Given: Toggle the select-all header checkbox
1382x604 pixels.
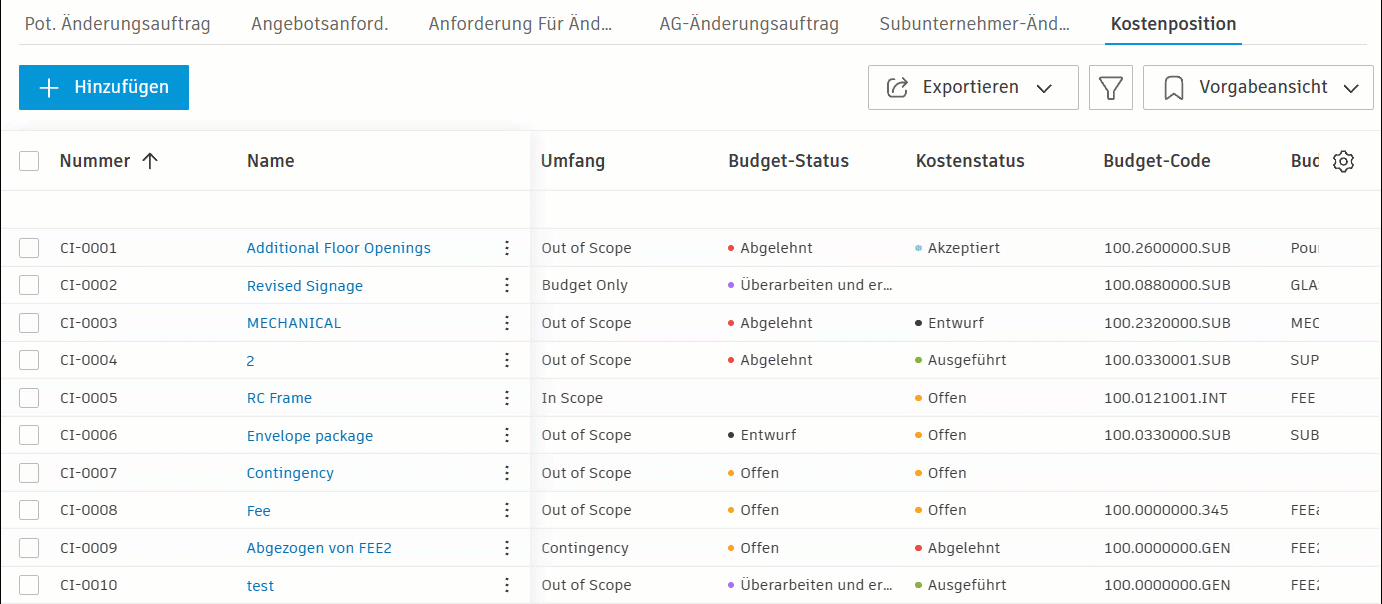Looking at the screenshot, I should [x=29, y=161].
